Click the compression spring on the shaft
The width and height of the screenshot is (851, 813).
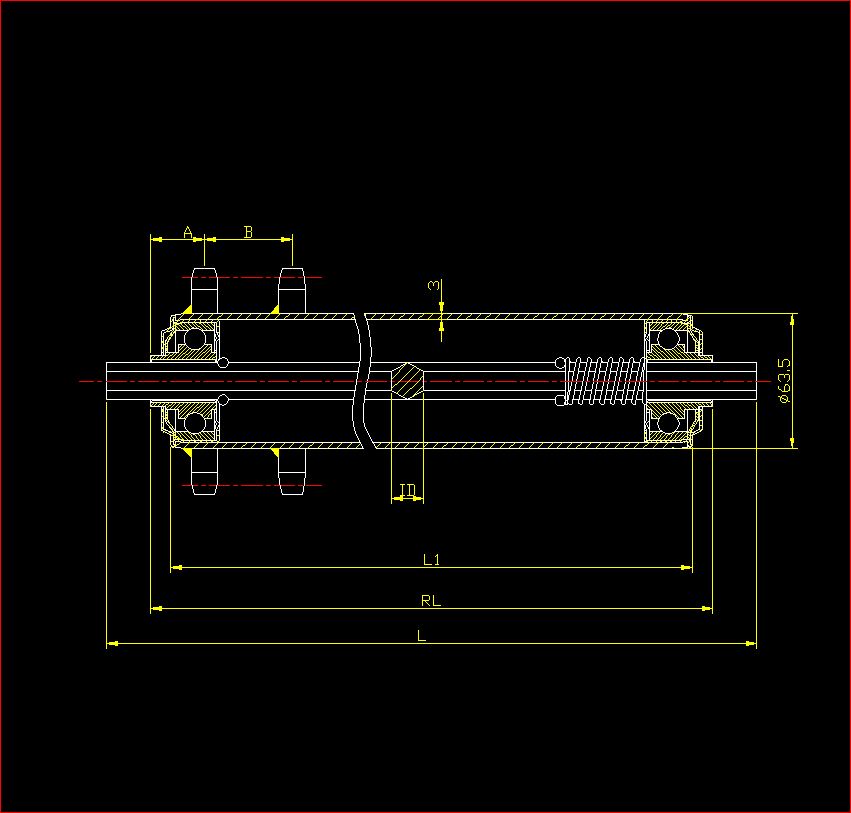point(604,381)
